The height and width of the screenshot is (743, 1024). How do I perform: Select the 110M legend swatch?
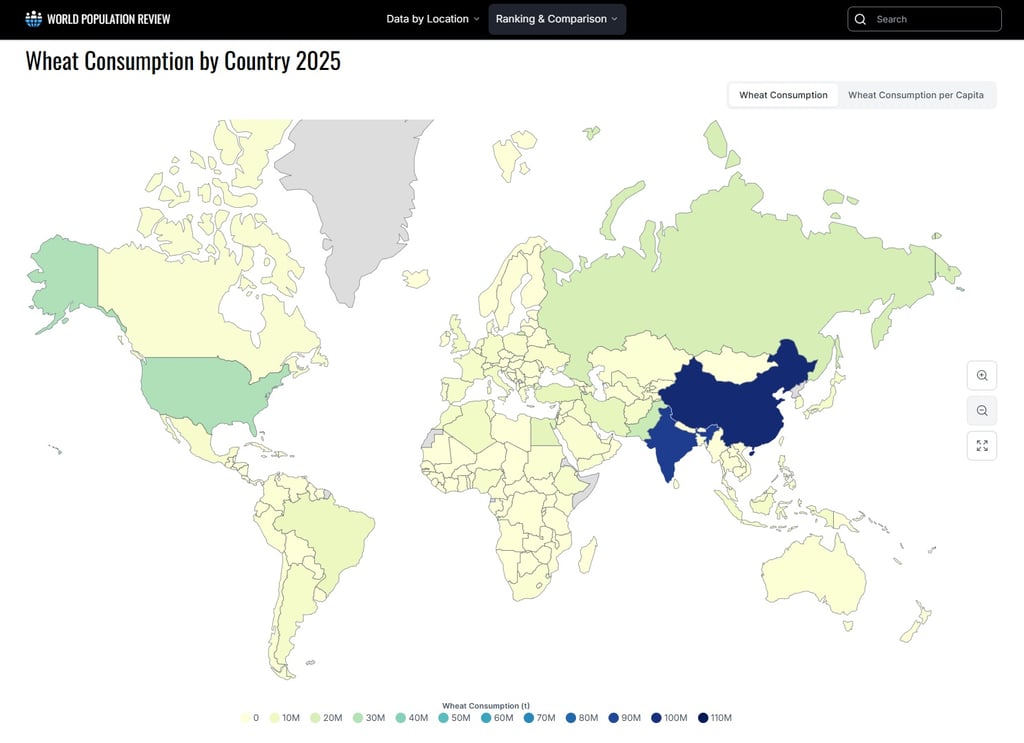[x=705, y=718]
